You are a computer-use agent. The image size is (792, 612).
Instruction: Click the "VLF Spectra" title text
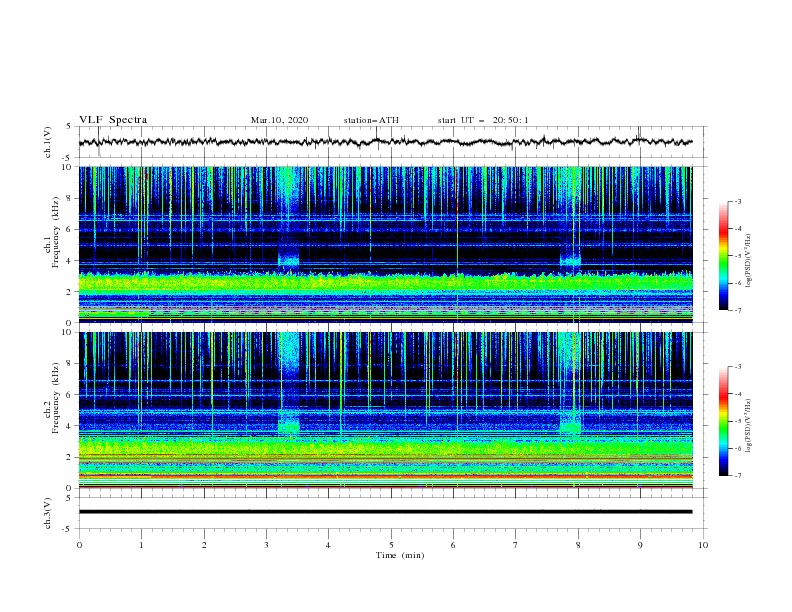(113, 120)
